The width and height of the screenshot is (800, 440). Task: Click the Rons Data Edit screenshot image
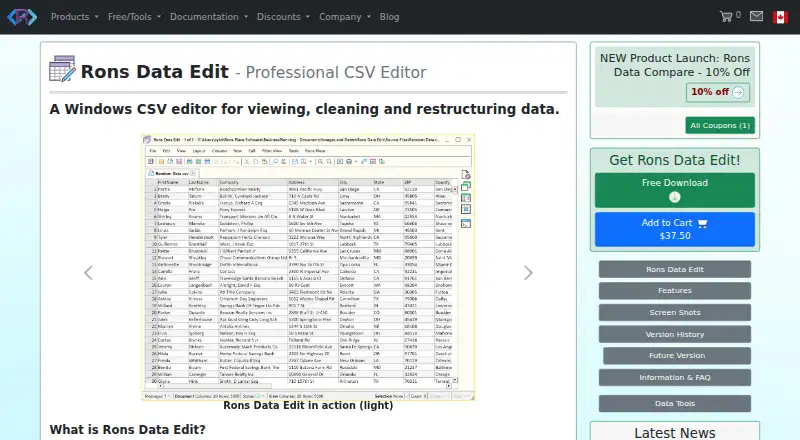coord(308,267)
